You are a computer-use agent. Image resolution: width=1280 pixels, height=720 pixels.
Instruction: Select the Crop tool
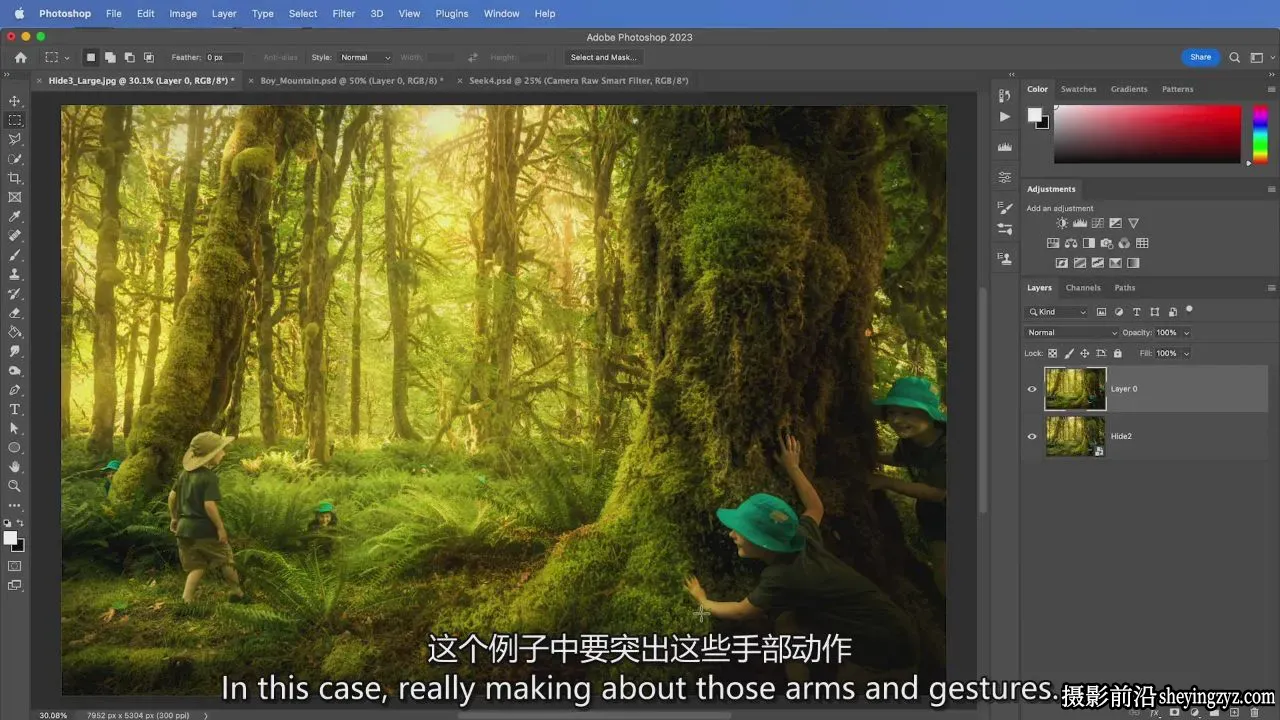(x=15, y=178)
